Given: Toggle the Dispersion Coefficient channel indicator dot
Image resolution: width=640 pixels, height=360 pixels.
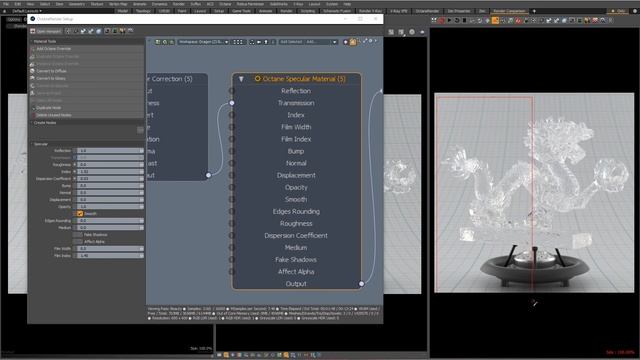Looking at the screenshot, I should [x=74, y=178].
